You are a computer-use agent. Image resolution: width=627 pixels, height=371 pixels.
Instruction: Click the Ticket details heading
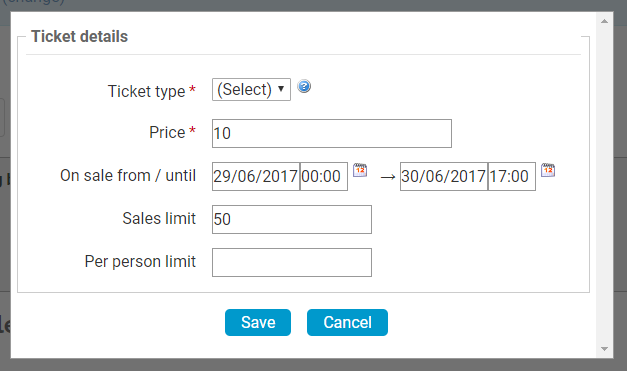(x=80, y=36)
